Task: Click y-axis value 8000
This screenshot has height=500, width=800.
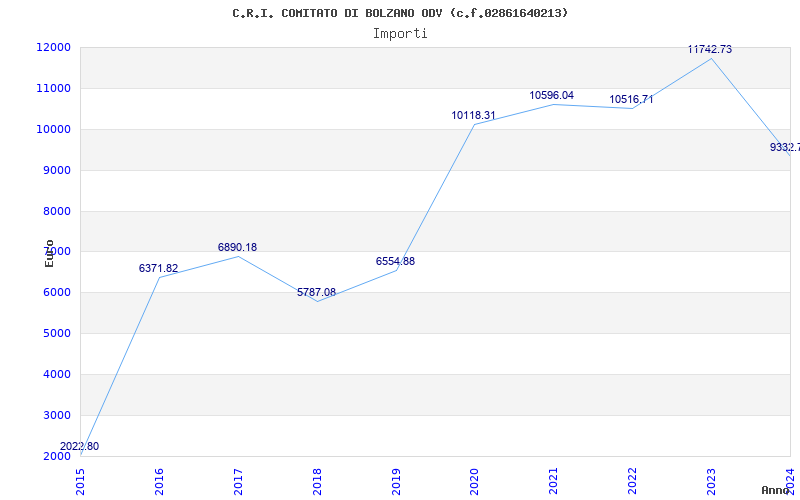Action: tap(56, 211)
